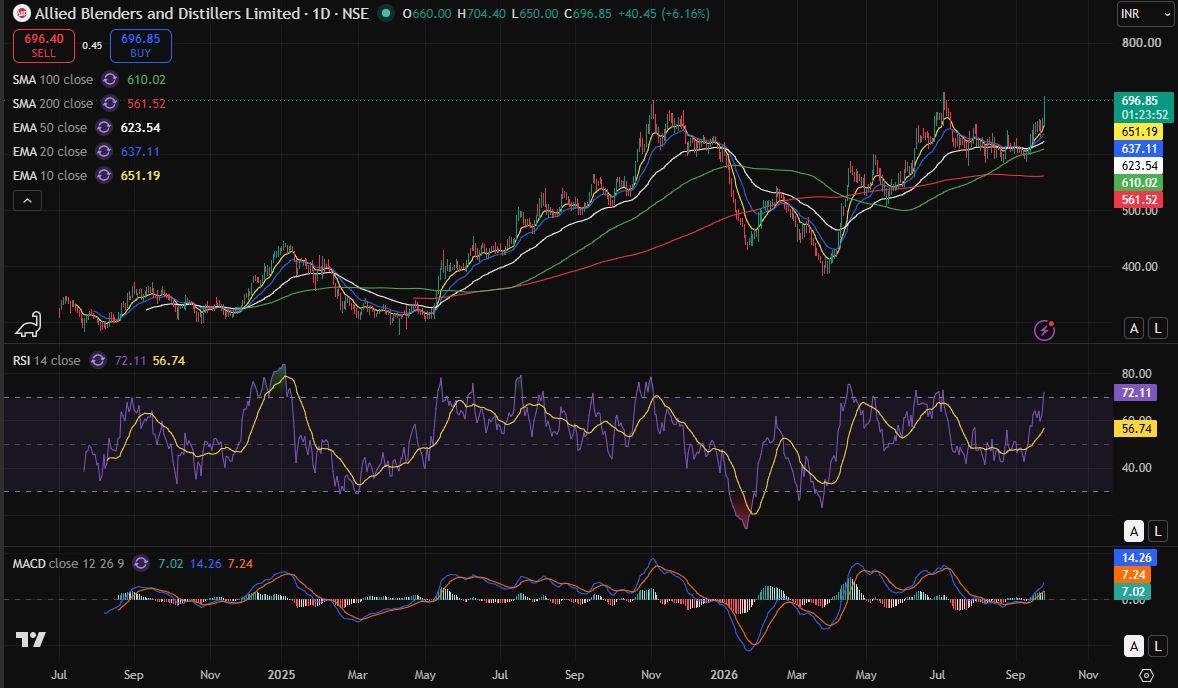
Task: Click the blue BUY 696.85 button
Action: pos(140,46)
